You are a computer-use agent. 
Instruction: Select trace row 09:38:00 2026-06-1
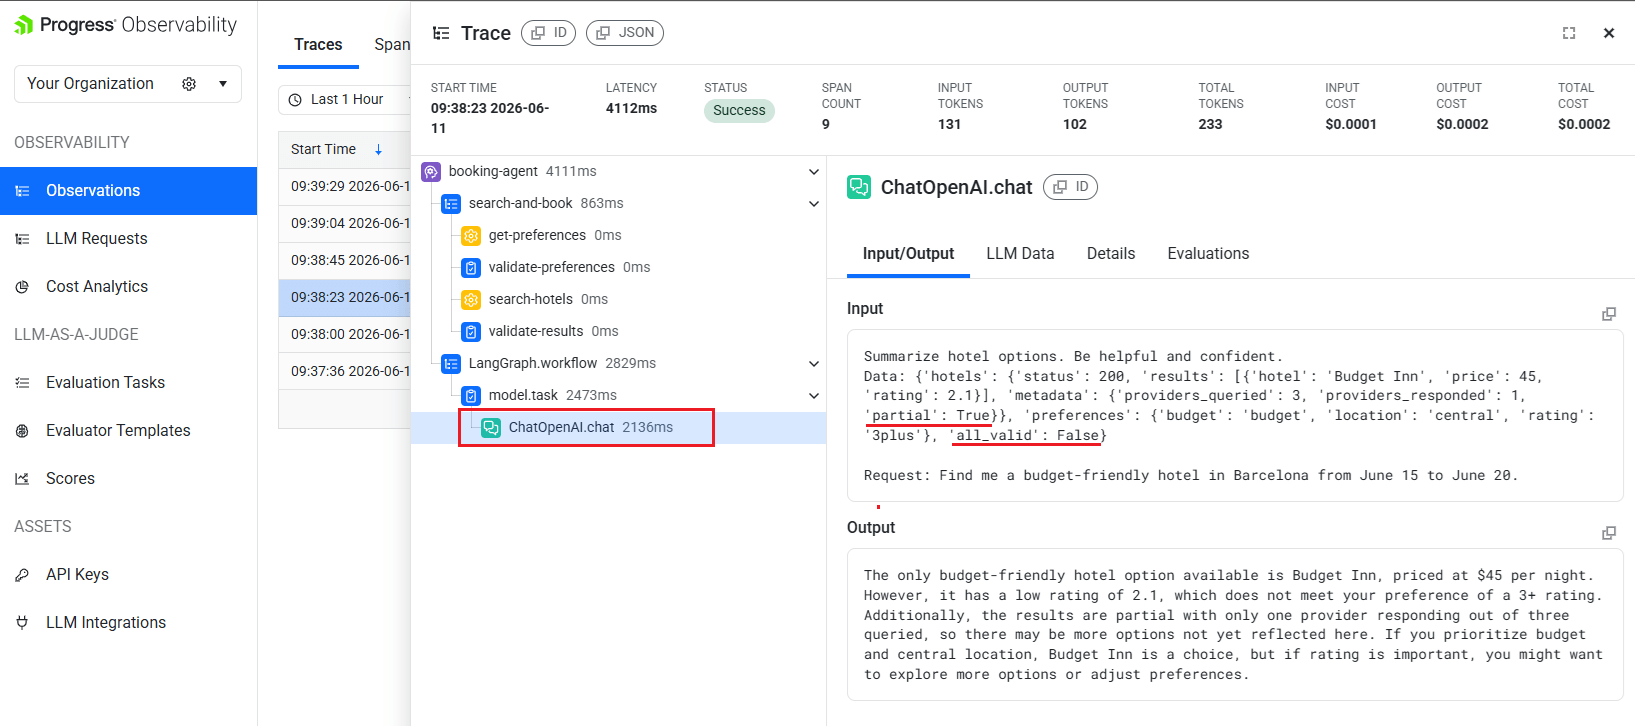coord(345,334)
